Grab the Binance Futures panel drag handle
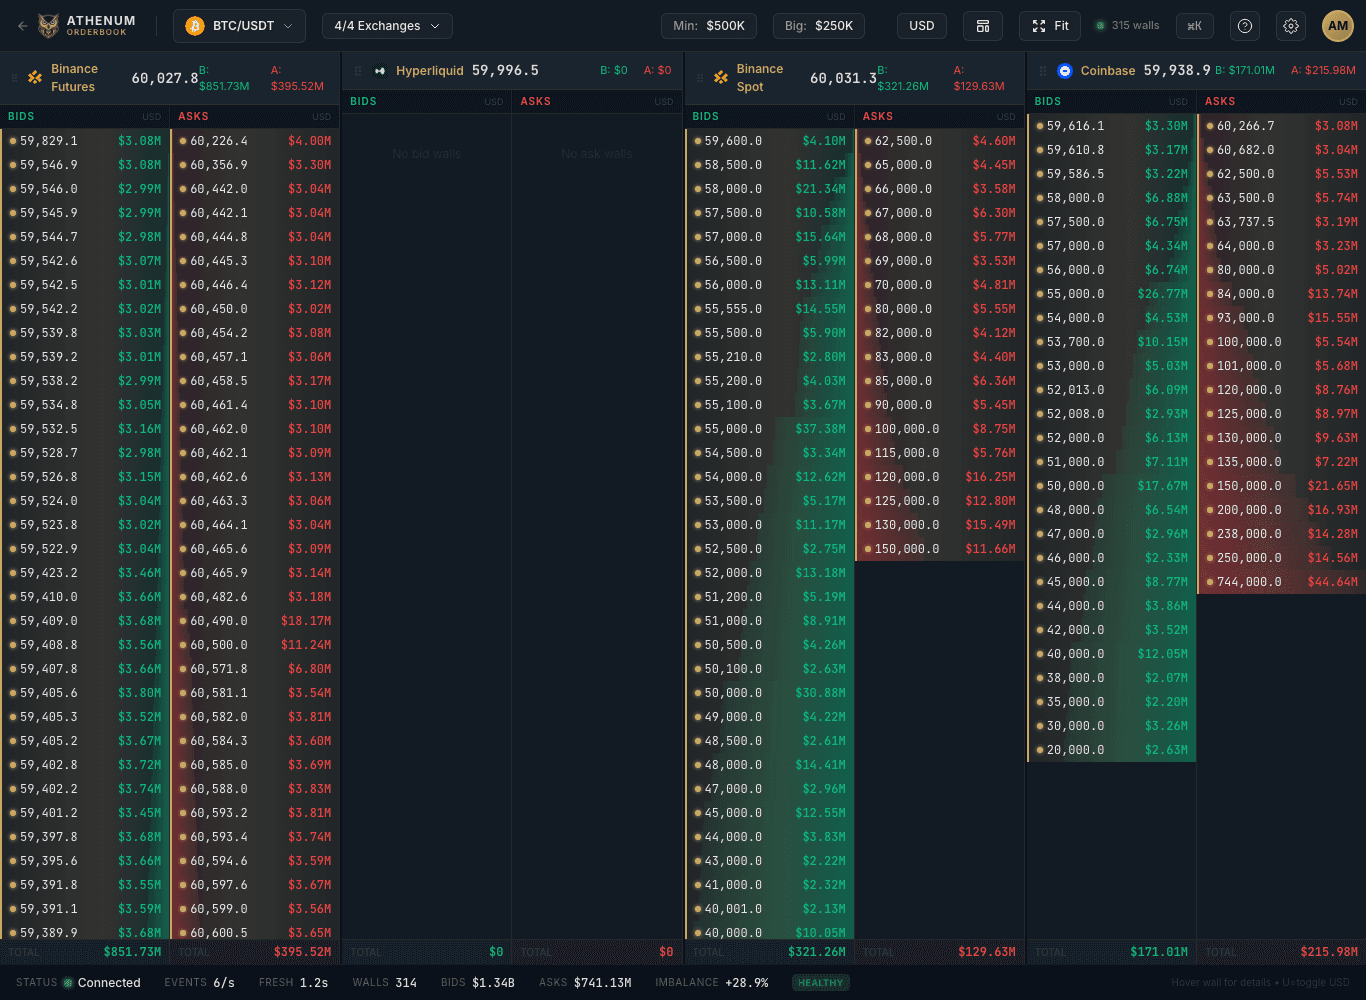This screenshot has width=1366, height=1000. pyautogui.click(x=14, y=78)
